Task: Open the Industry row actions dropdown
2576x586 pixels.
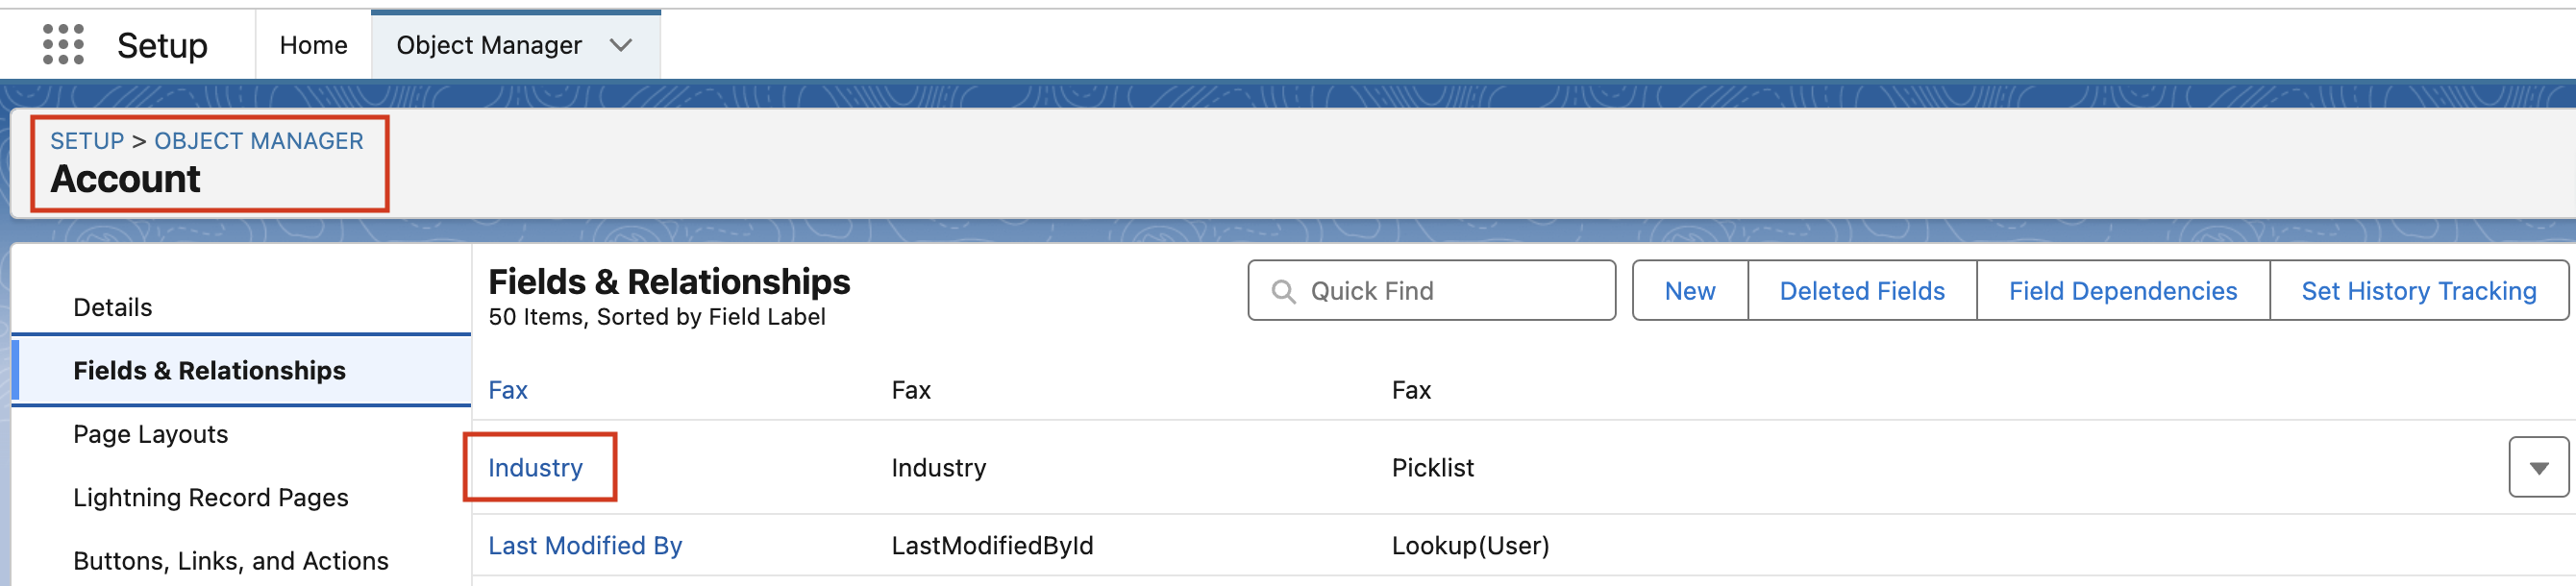Action: (x=2537, y=467)
